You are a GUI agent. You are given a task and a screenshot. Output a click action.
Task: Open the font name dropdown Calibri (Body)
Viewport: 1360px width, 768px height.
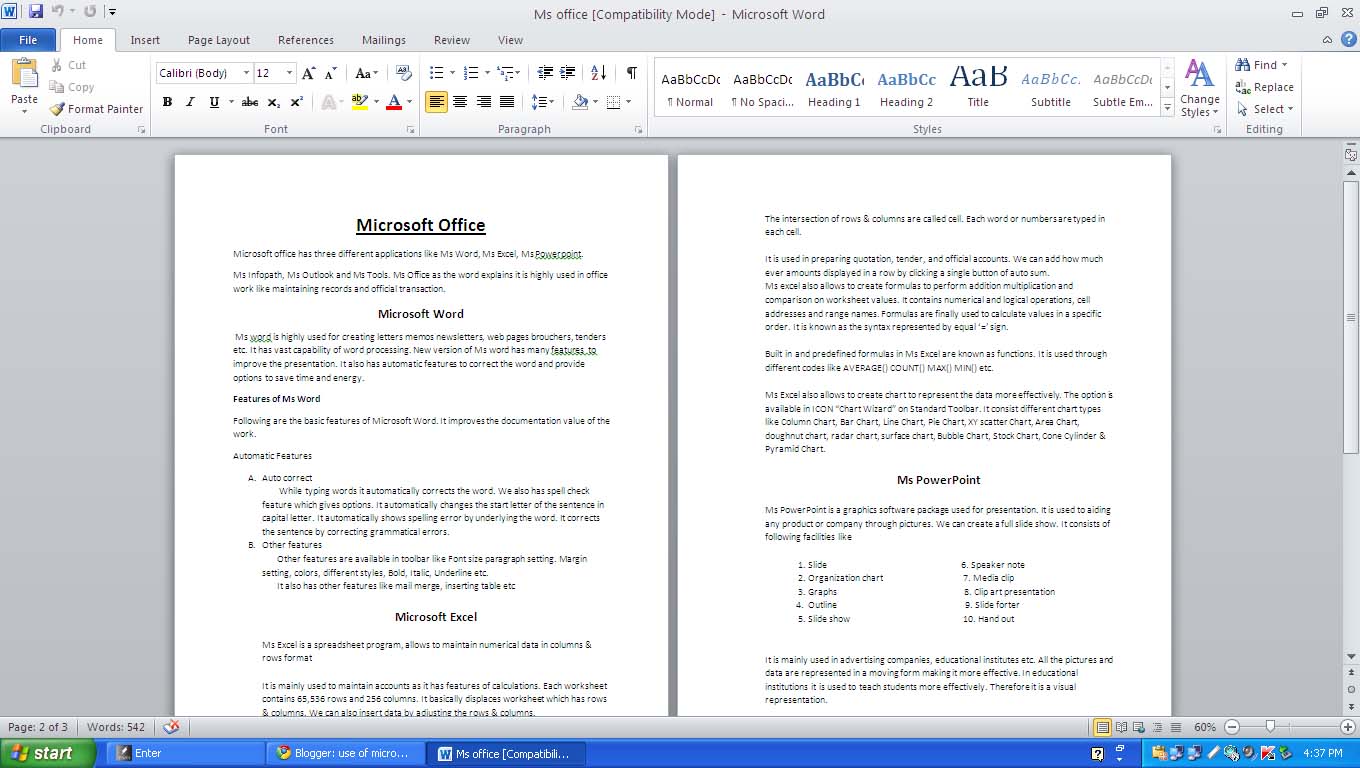[x=246, y=73]
